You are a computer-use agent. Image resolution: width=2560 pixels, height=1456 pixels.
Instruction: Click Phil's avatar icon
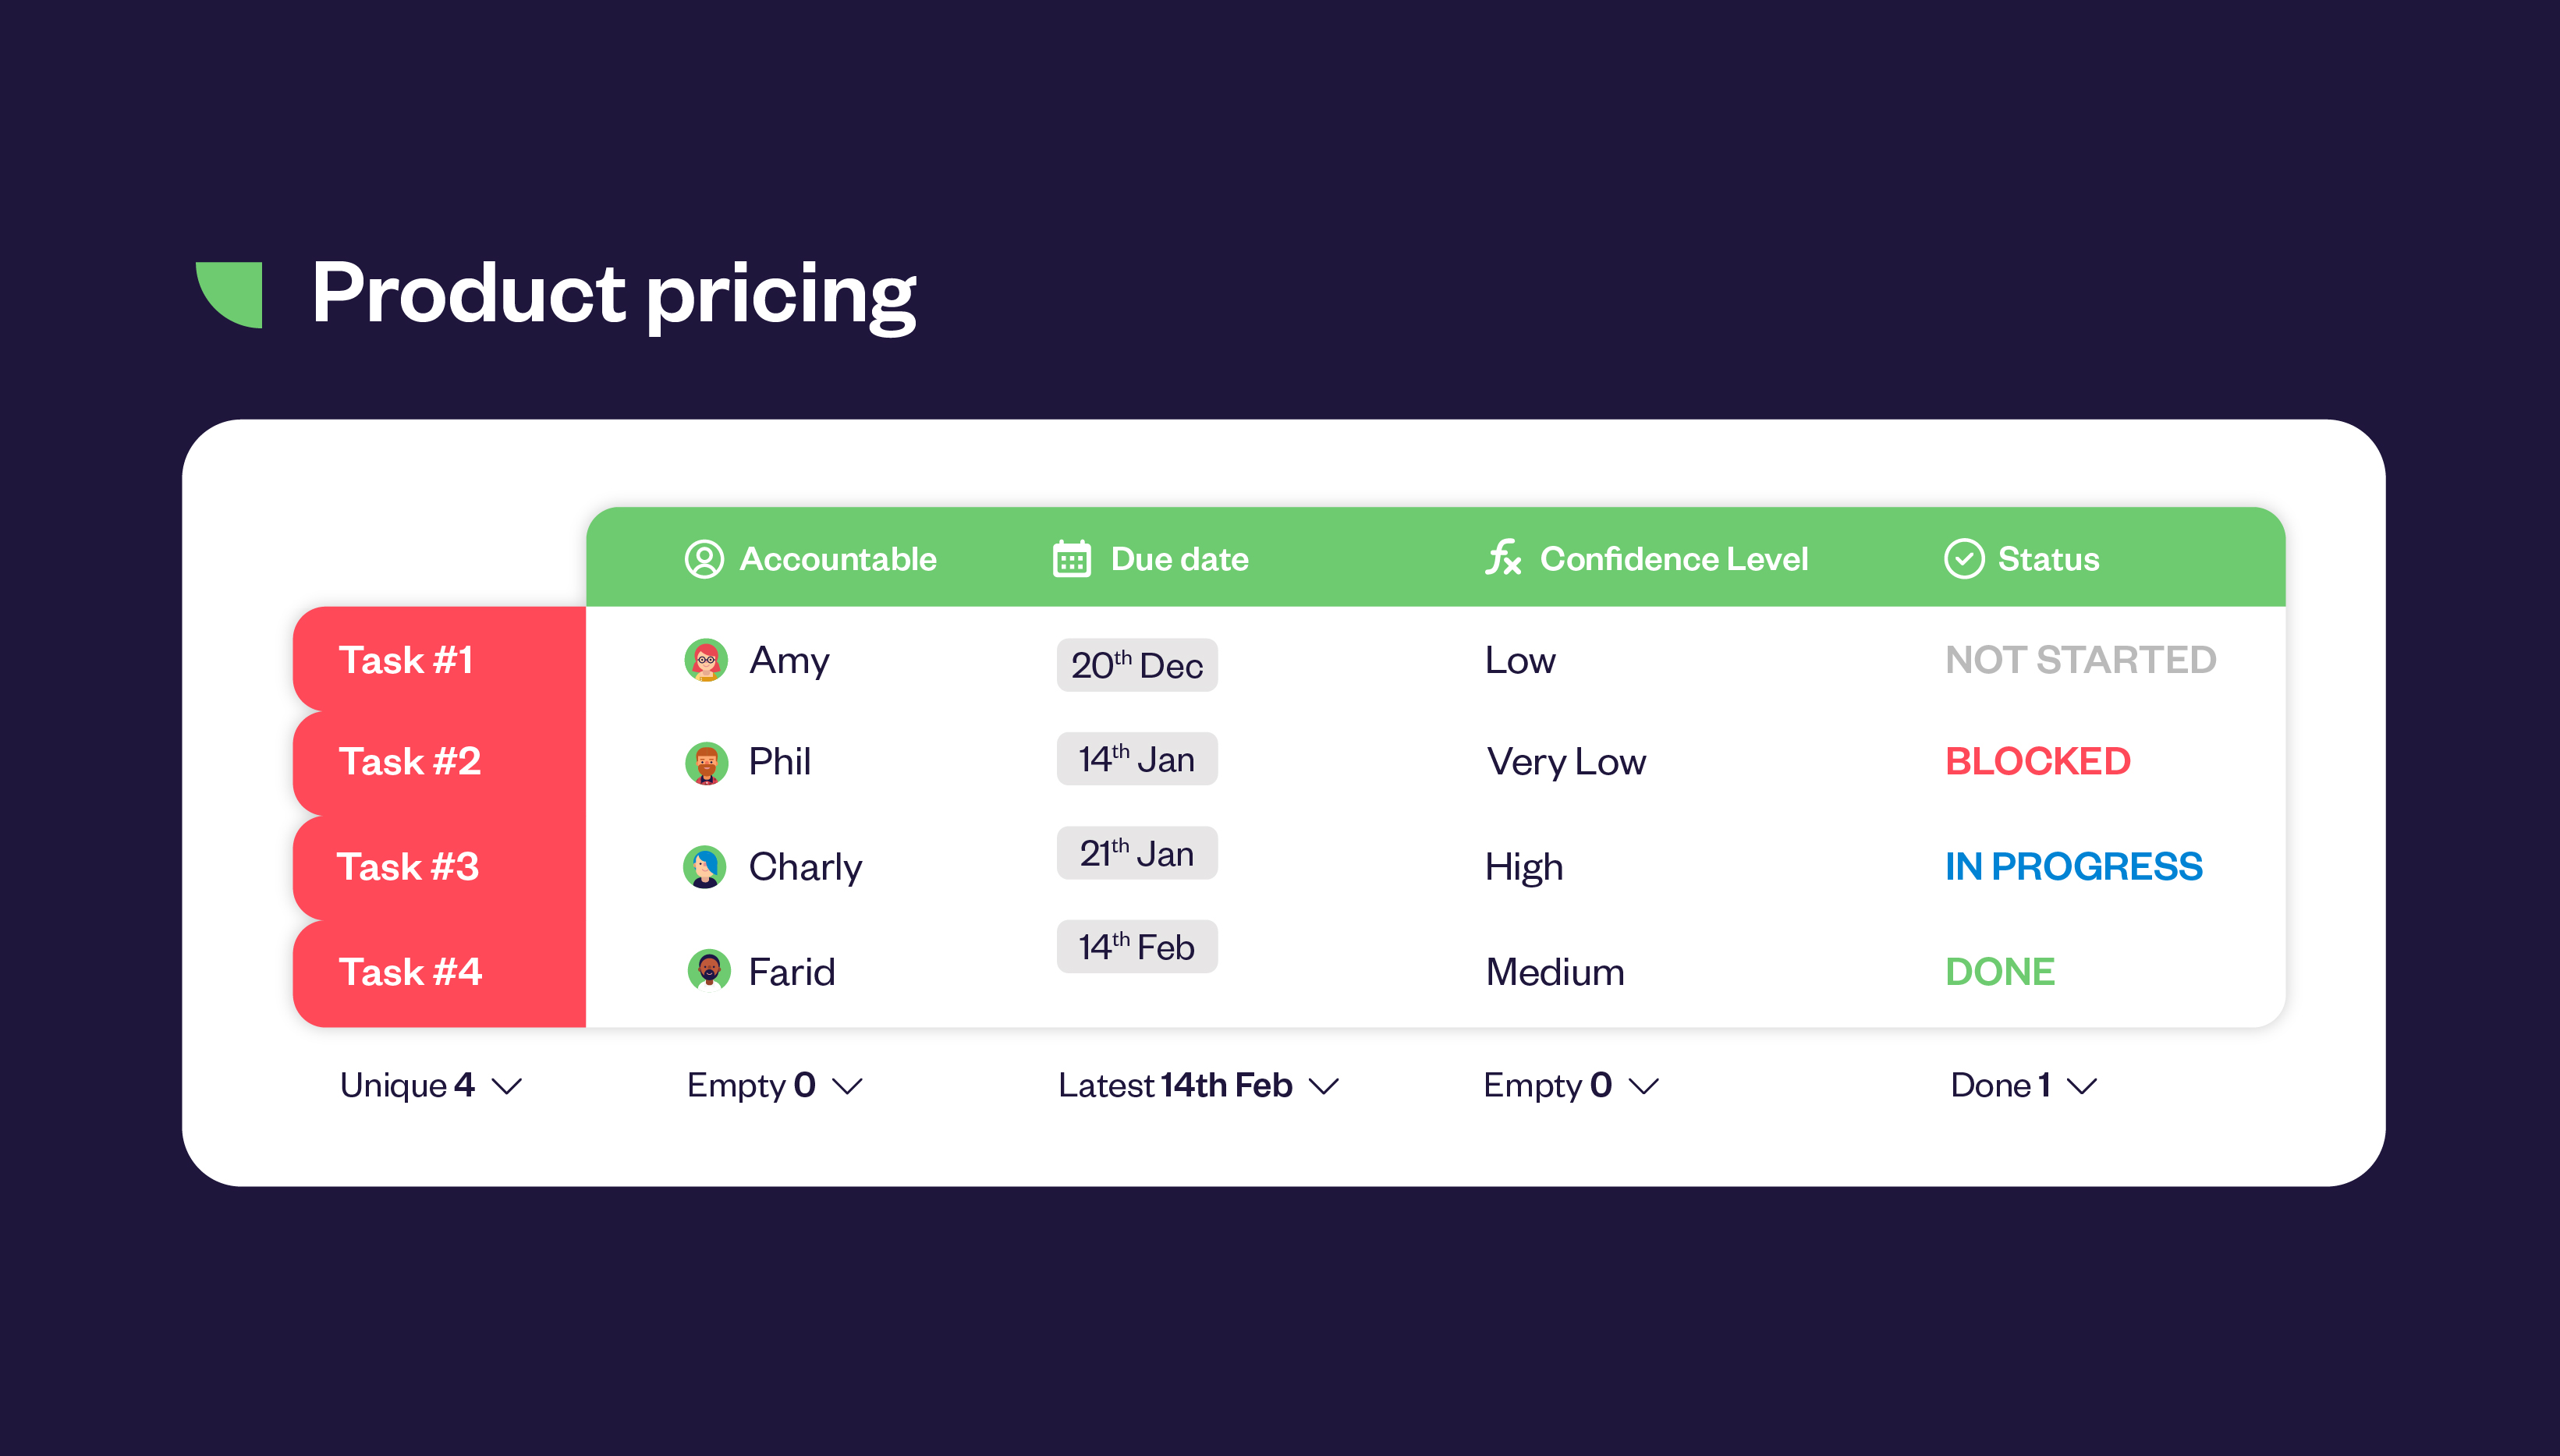(706, 763)
